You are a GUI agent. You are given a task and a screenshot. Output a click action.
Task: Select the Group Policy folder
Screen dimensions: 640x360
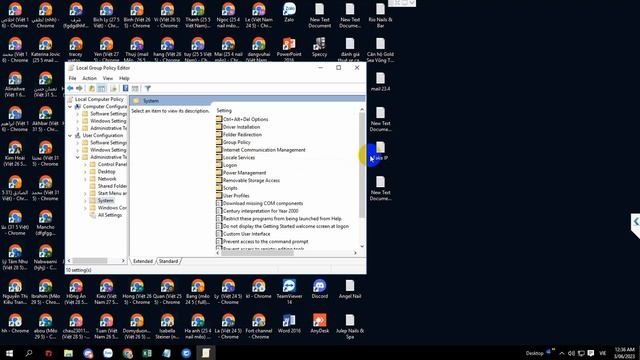click(x=233, y=142)
